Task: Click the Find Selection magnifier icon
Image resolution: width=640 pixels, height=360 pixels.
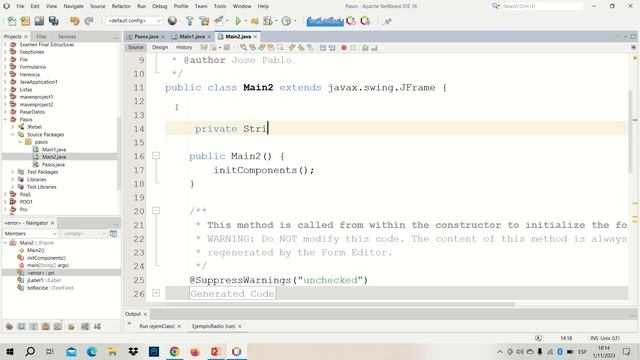Action: point(243,48)
